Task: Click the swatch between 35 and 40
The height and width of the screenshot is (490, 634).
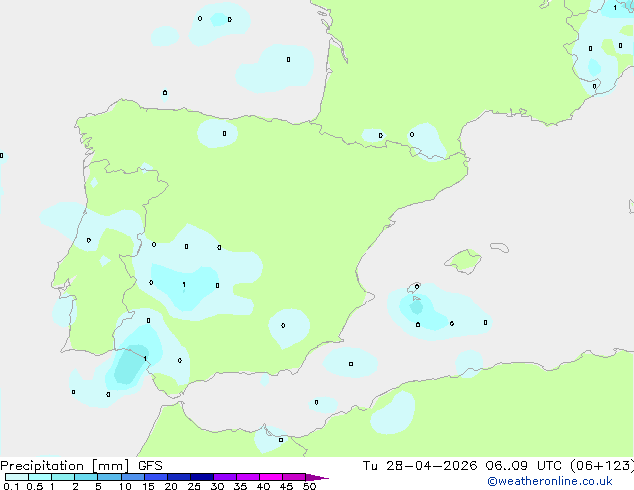Action: click(248, 477)
